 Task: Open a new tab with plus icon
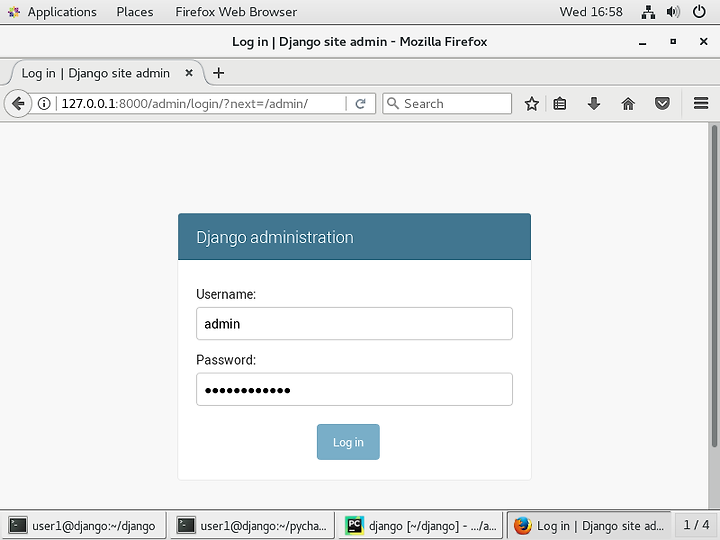click(219, 73)
